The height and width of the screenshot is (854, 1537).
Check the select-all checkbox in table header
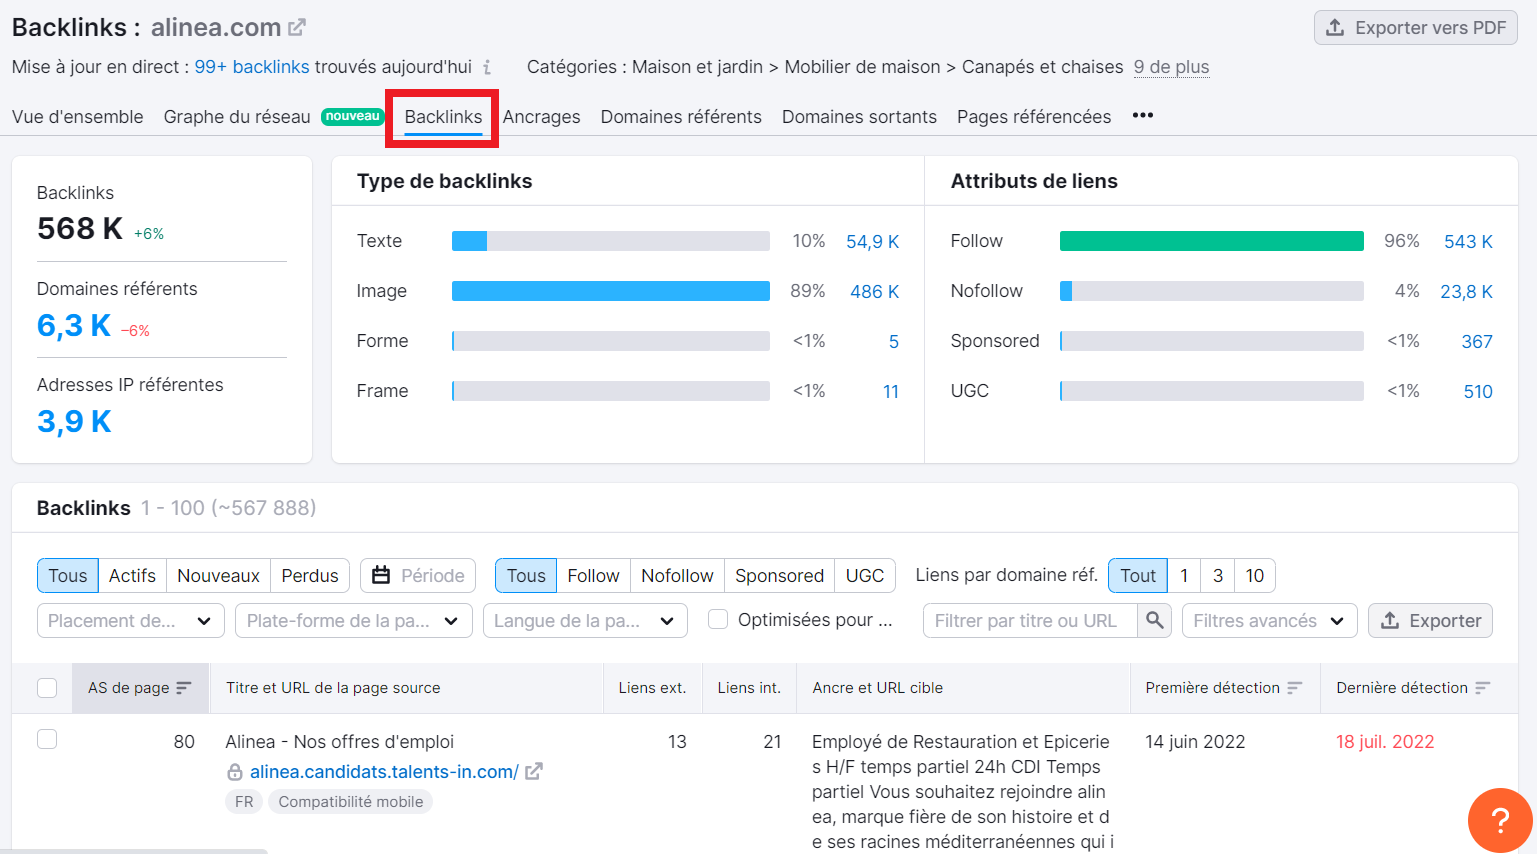click(47, 688)
